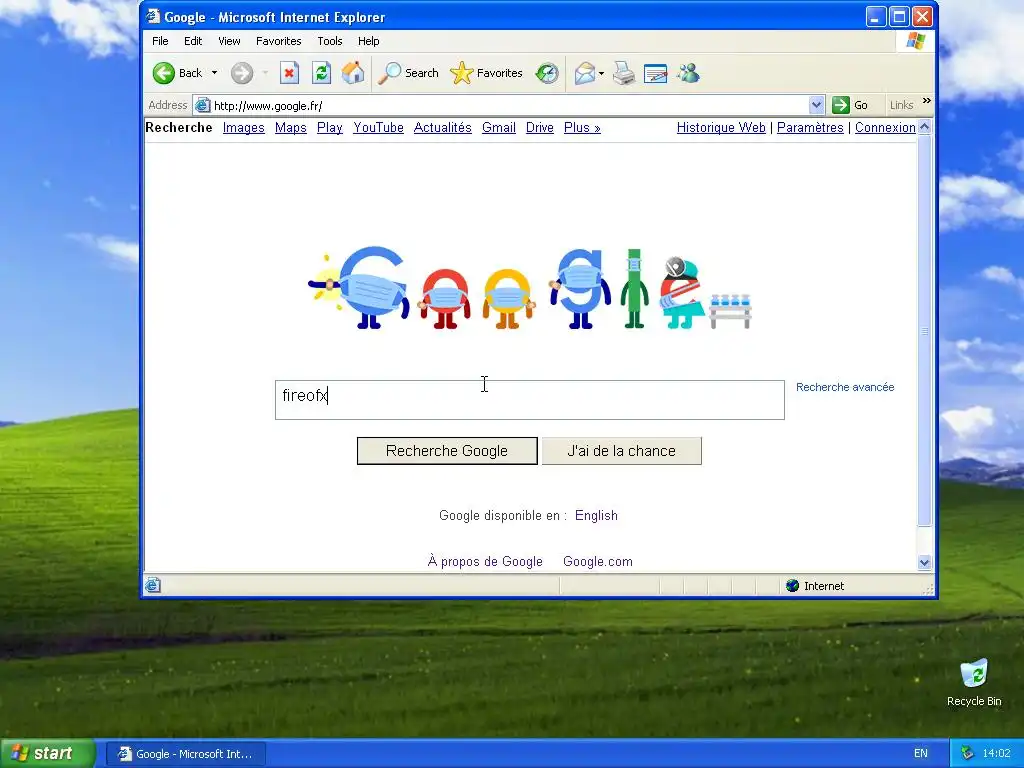This screenshot has height=768, width=1024.
Task: Click the Mail envelope icon
Action: coord(585,73)
